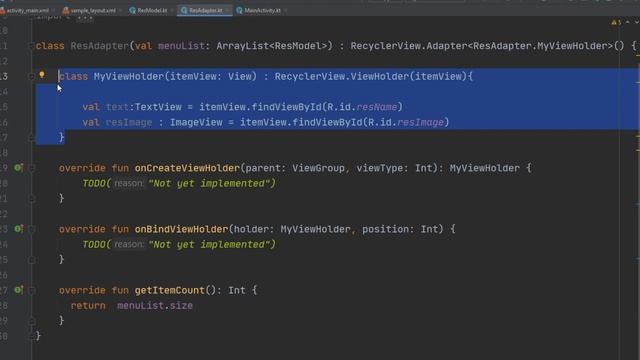
Task: Collapse the ResAdapter class fold marker
Action: point(31,46)
